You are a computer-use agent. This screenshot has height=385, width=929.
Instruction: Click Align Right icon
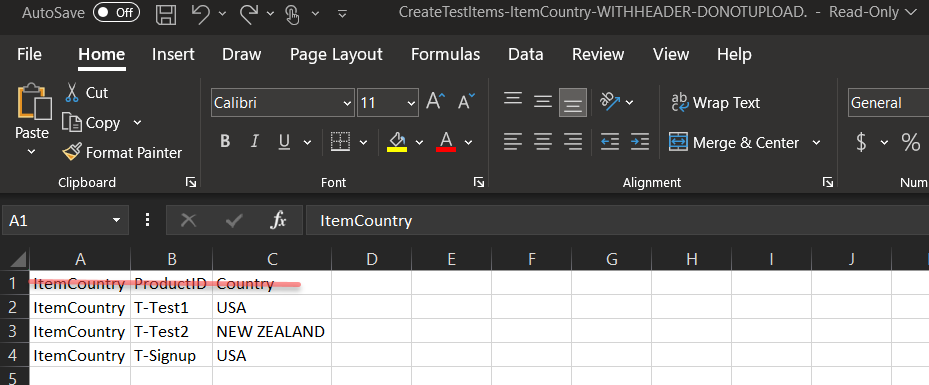click(573, 142)
